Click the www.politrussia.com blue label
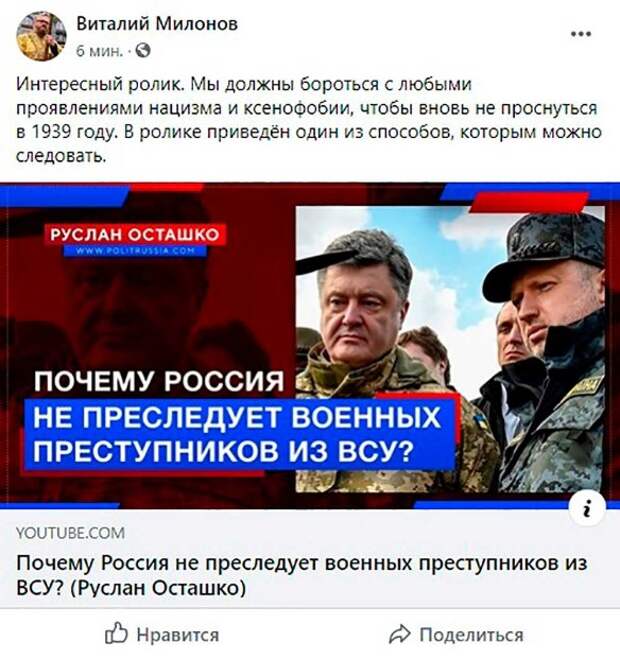This screenshot has height=659, width=620. tap(135, 251)
